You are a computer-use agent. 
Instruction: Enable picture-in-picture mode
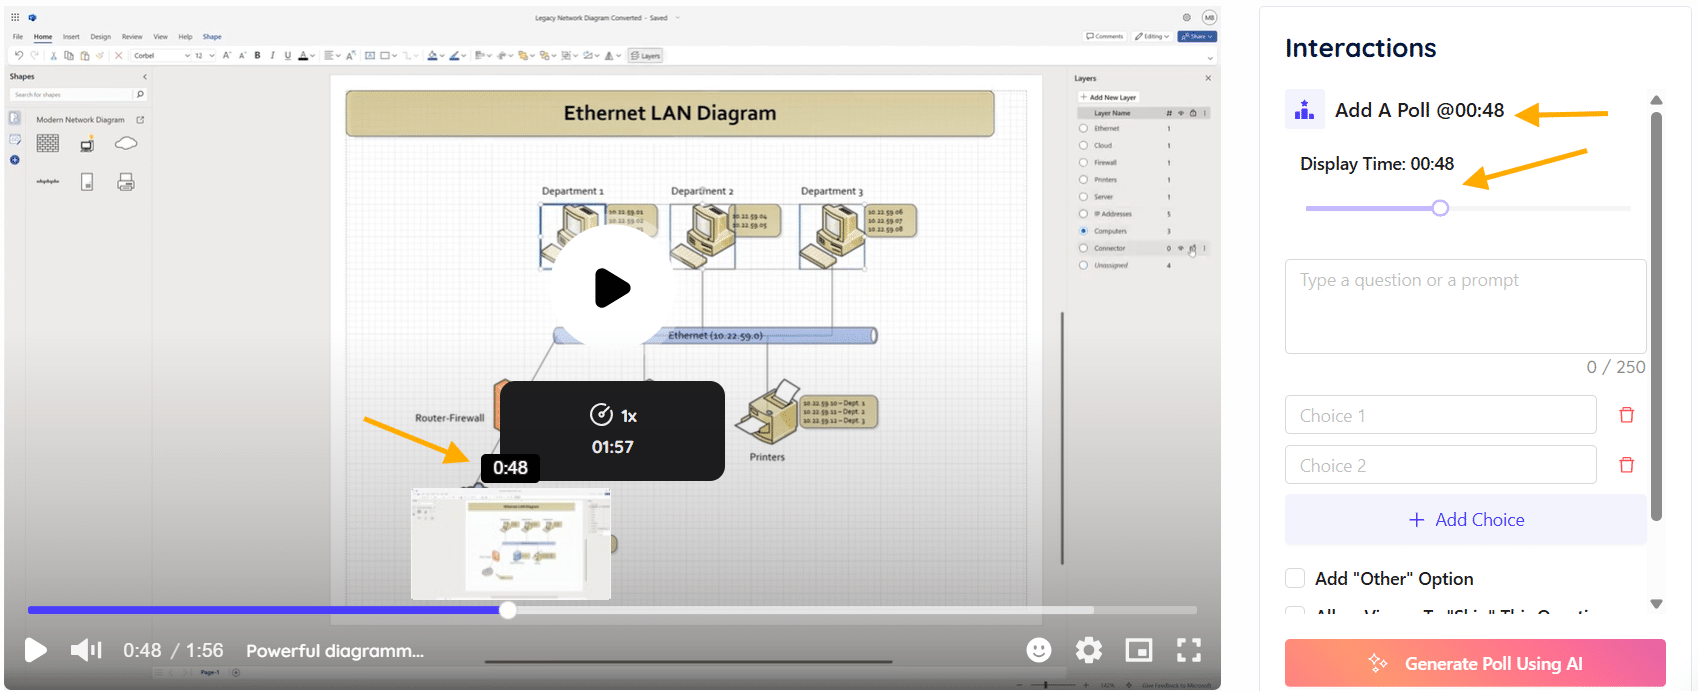pyautogui.click(x=1138, y=650)
